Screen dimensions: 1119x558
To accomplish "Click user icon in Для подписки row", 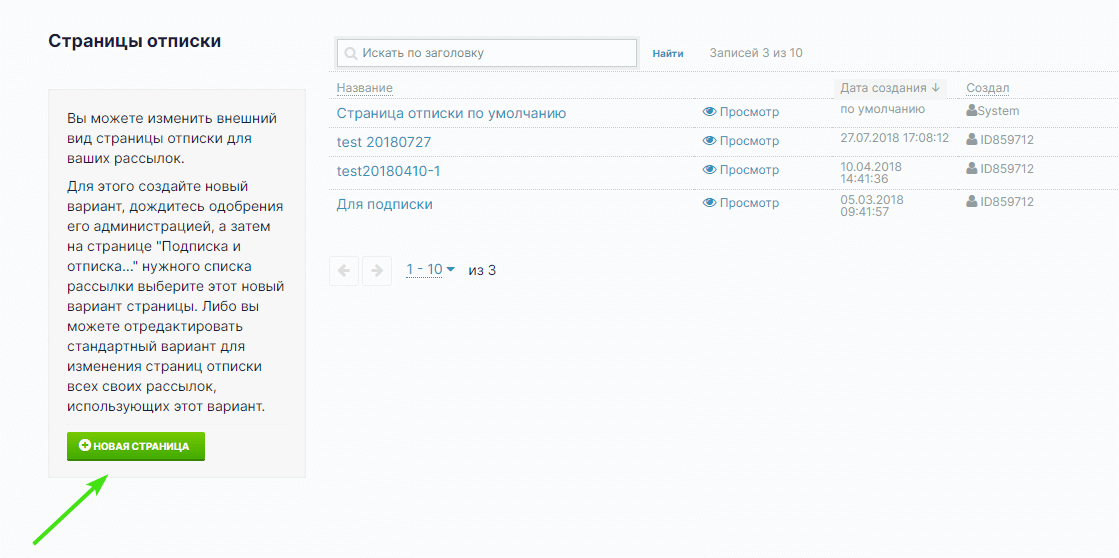I will coord(971,202).
